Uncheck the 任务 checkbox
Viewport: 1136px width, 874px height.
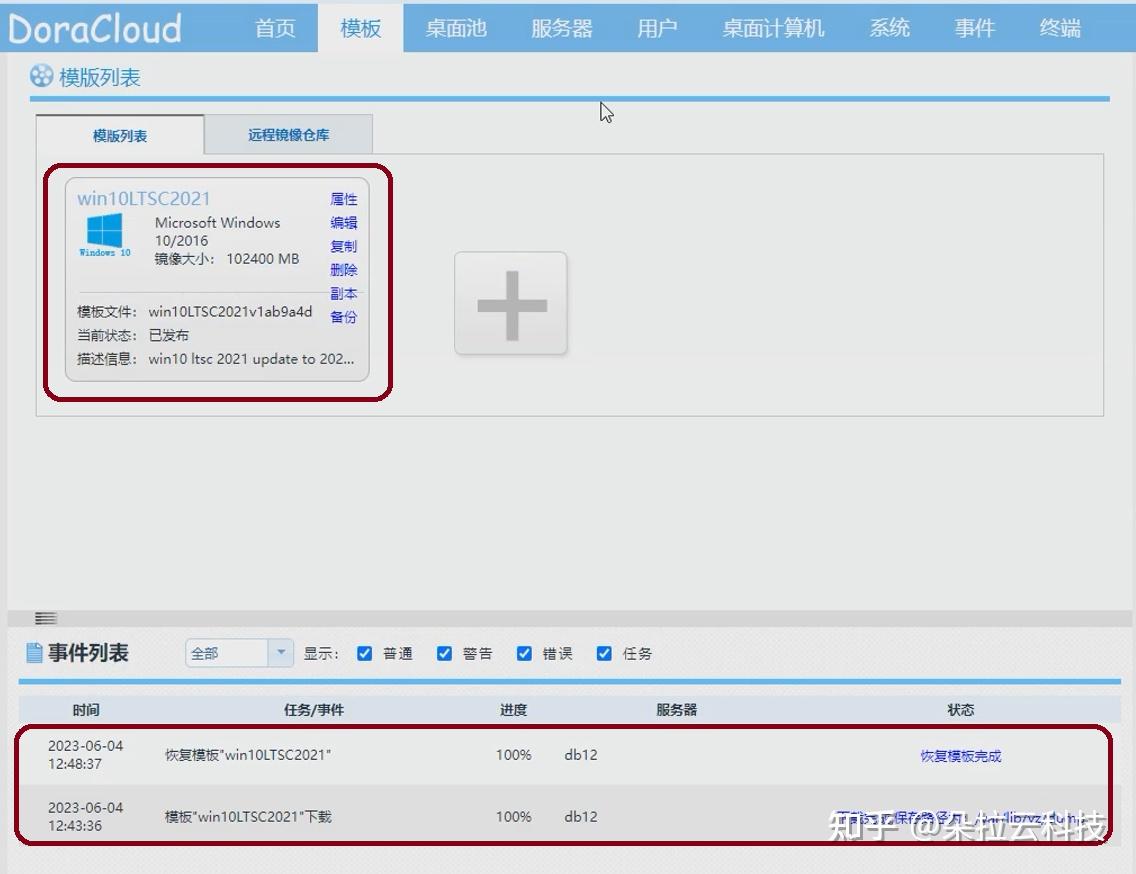pyautogui.click(x=604, y=653)
